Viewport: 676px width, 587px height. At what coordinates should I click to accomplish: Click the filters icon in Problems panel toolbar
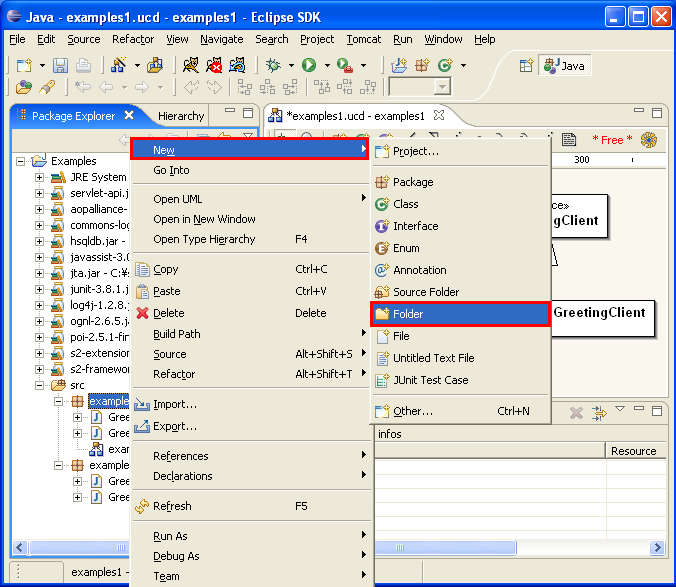pos(601,412)
